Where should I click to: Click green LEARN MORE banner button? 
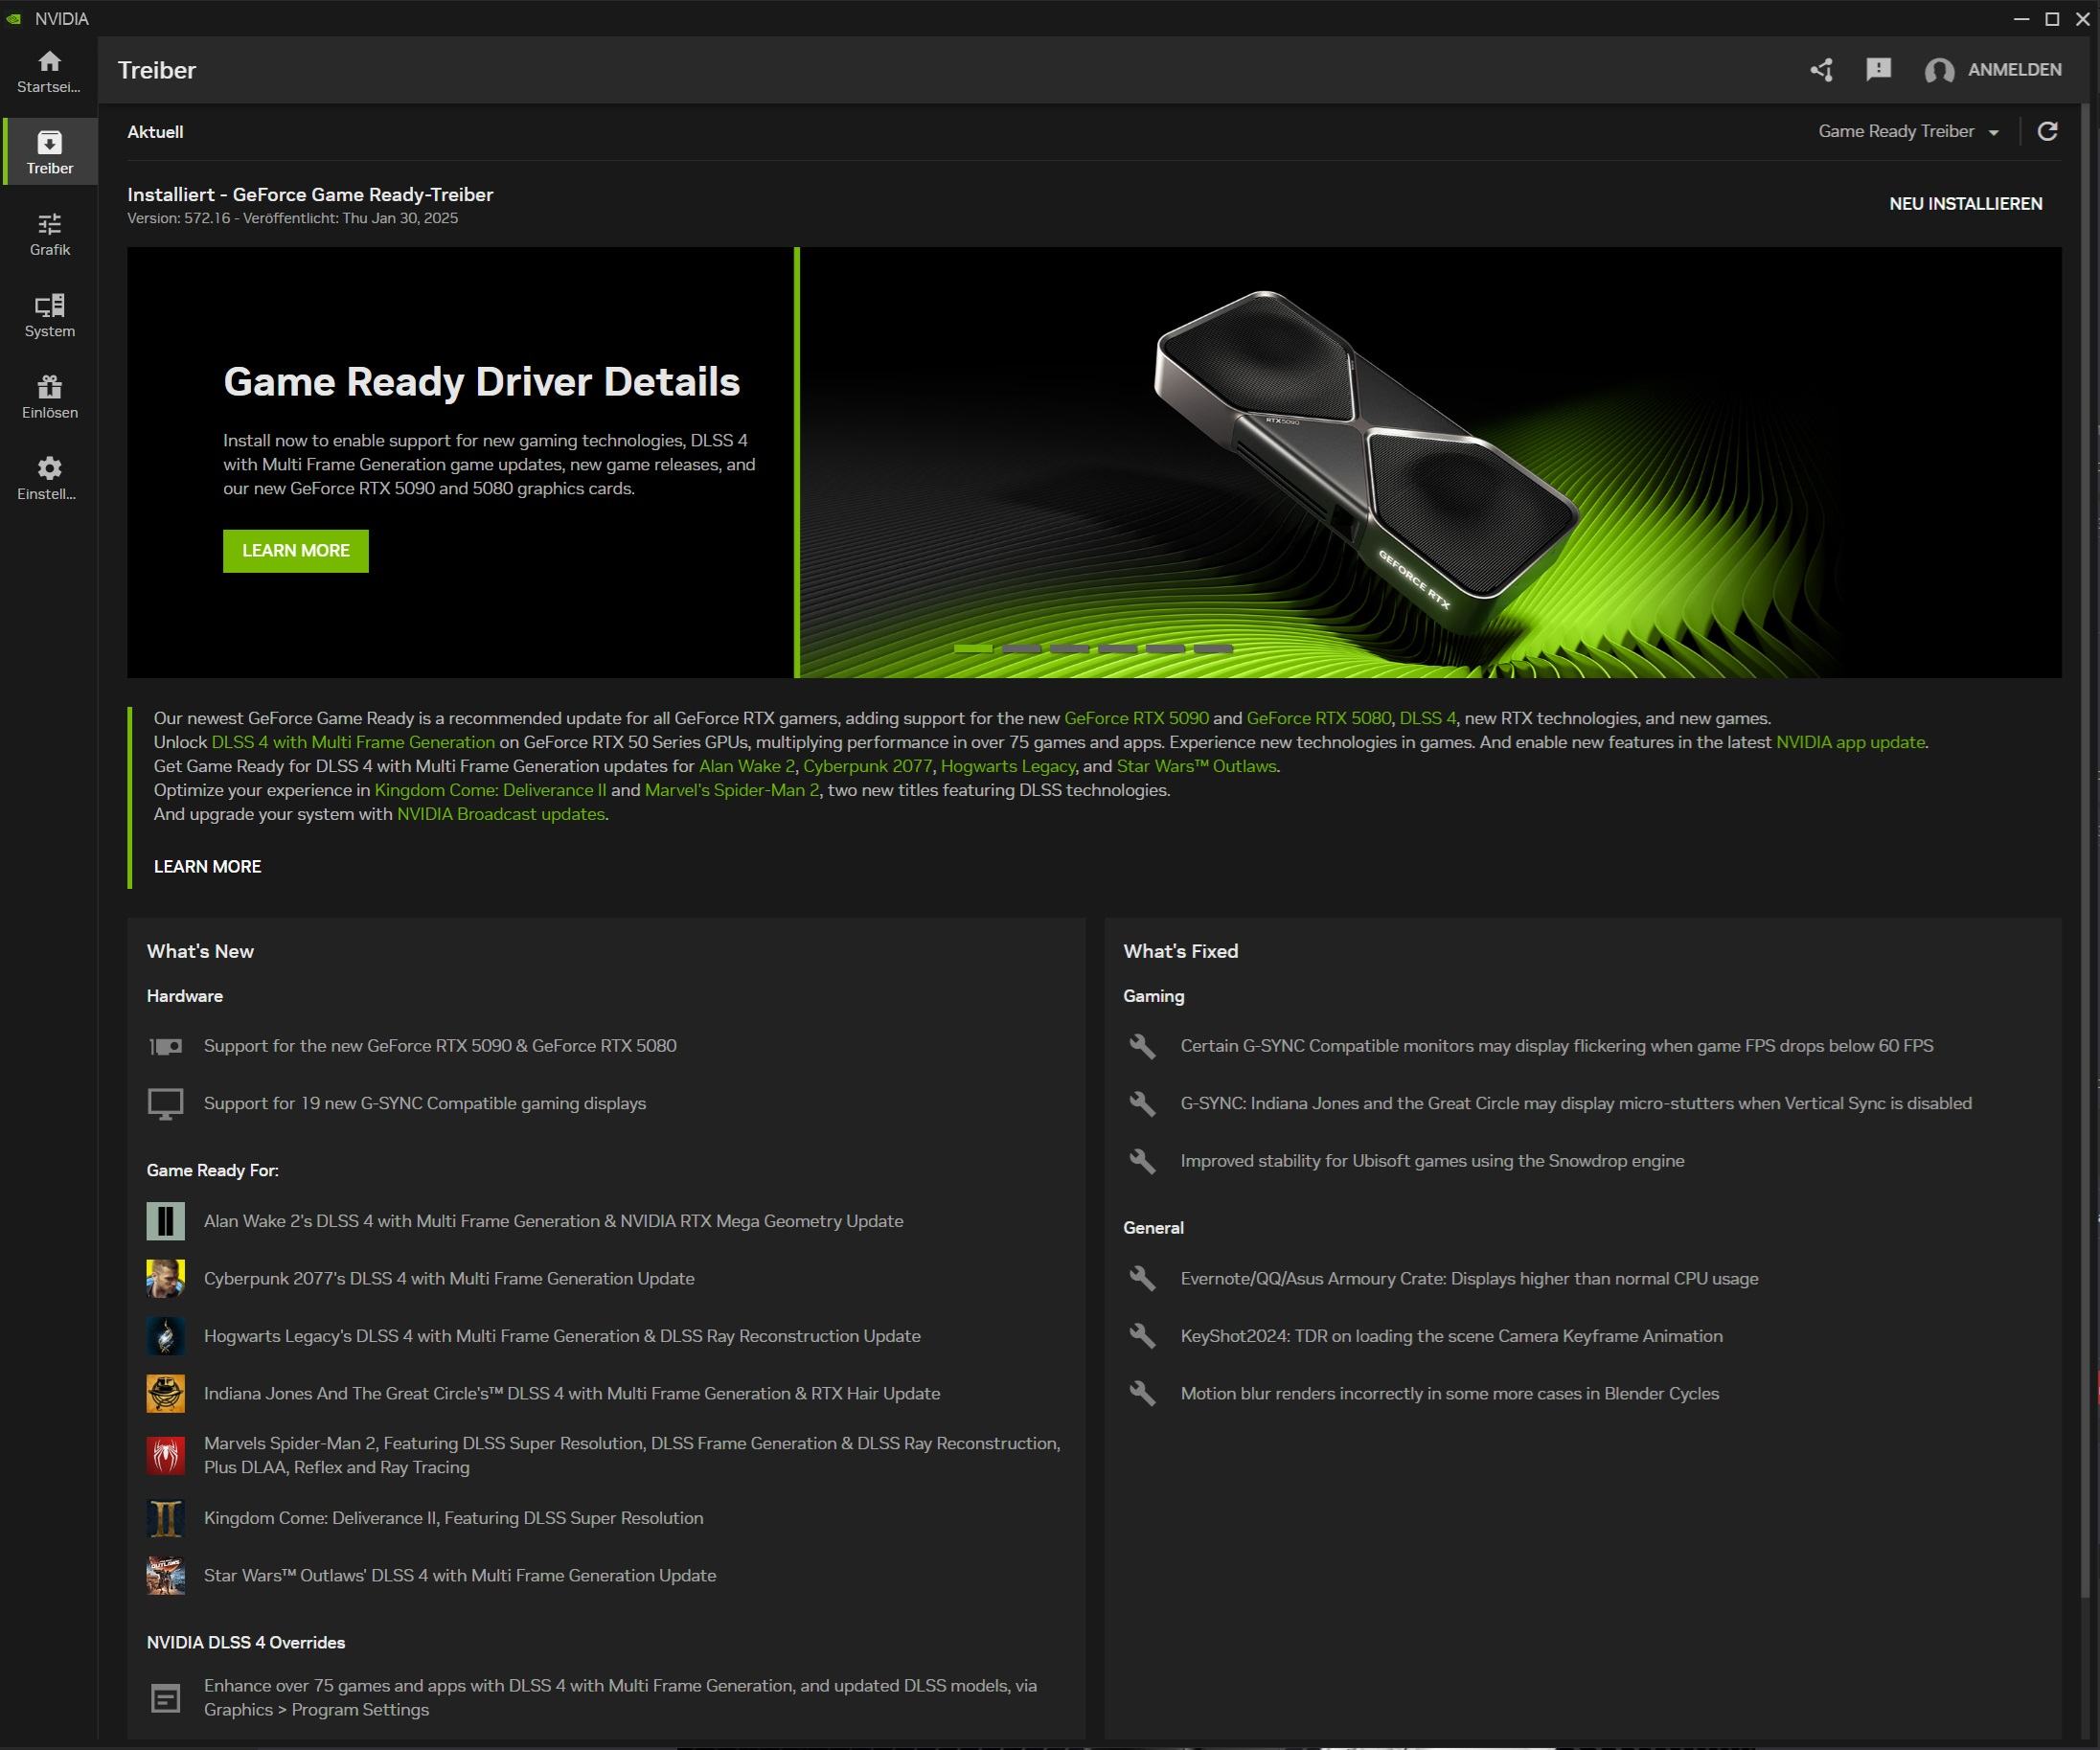(295, 551)
